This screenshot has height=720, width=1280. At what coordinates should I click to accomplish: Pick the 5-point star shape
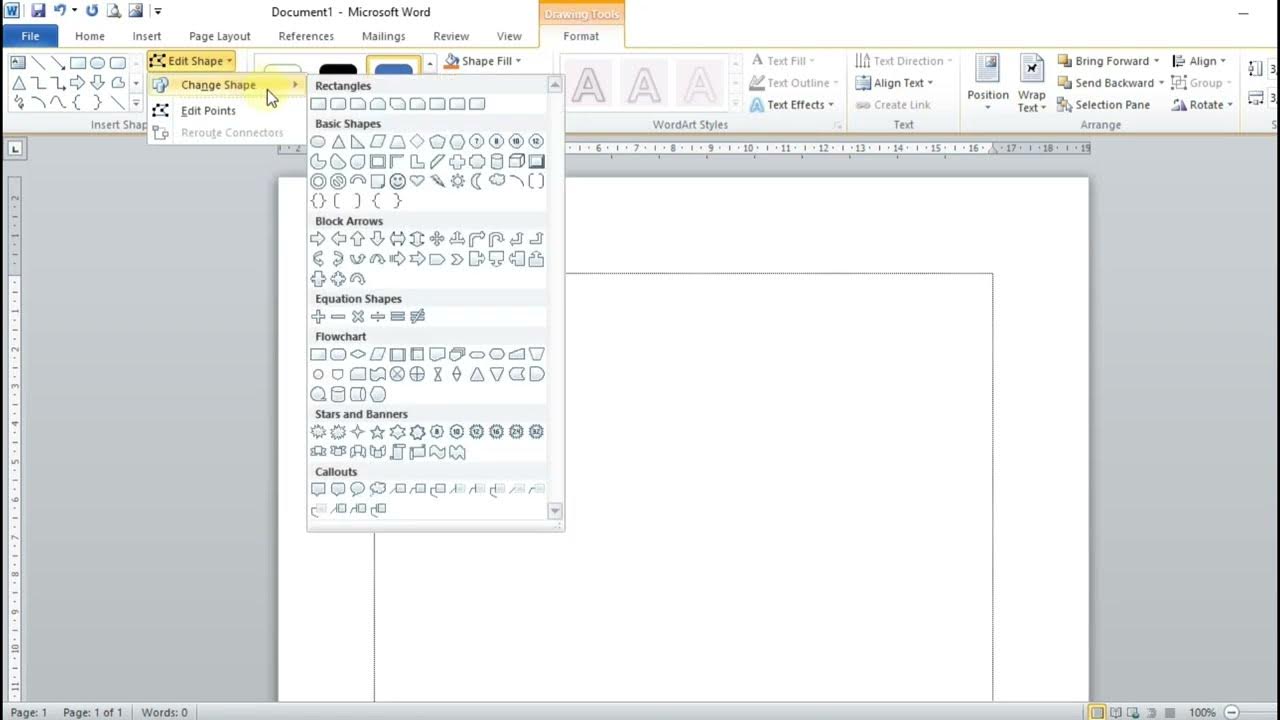click(378, 432)
